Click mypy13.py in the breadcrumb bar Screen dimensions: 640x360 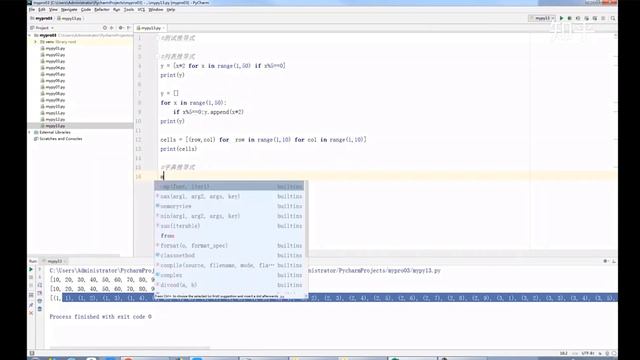coord(70,18)
